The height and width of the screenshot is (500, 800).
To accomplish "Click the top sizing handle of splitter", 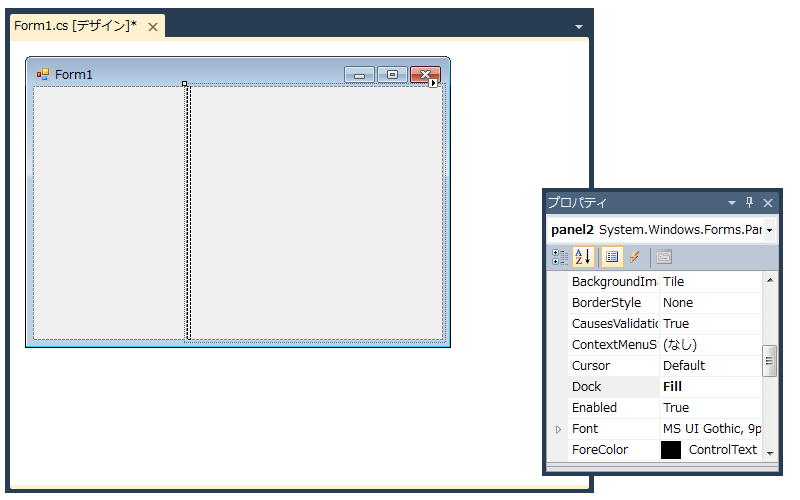I will click(x=185, y=83).
